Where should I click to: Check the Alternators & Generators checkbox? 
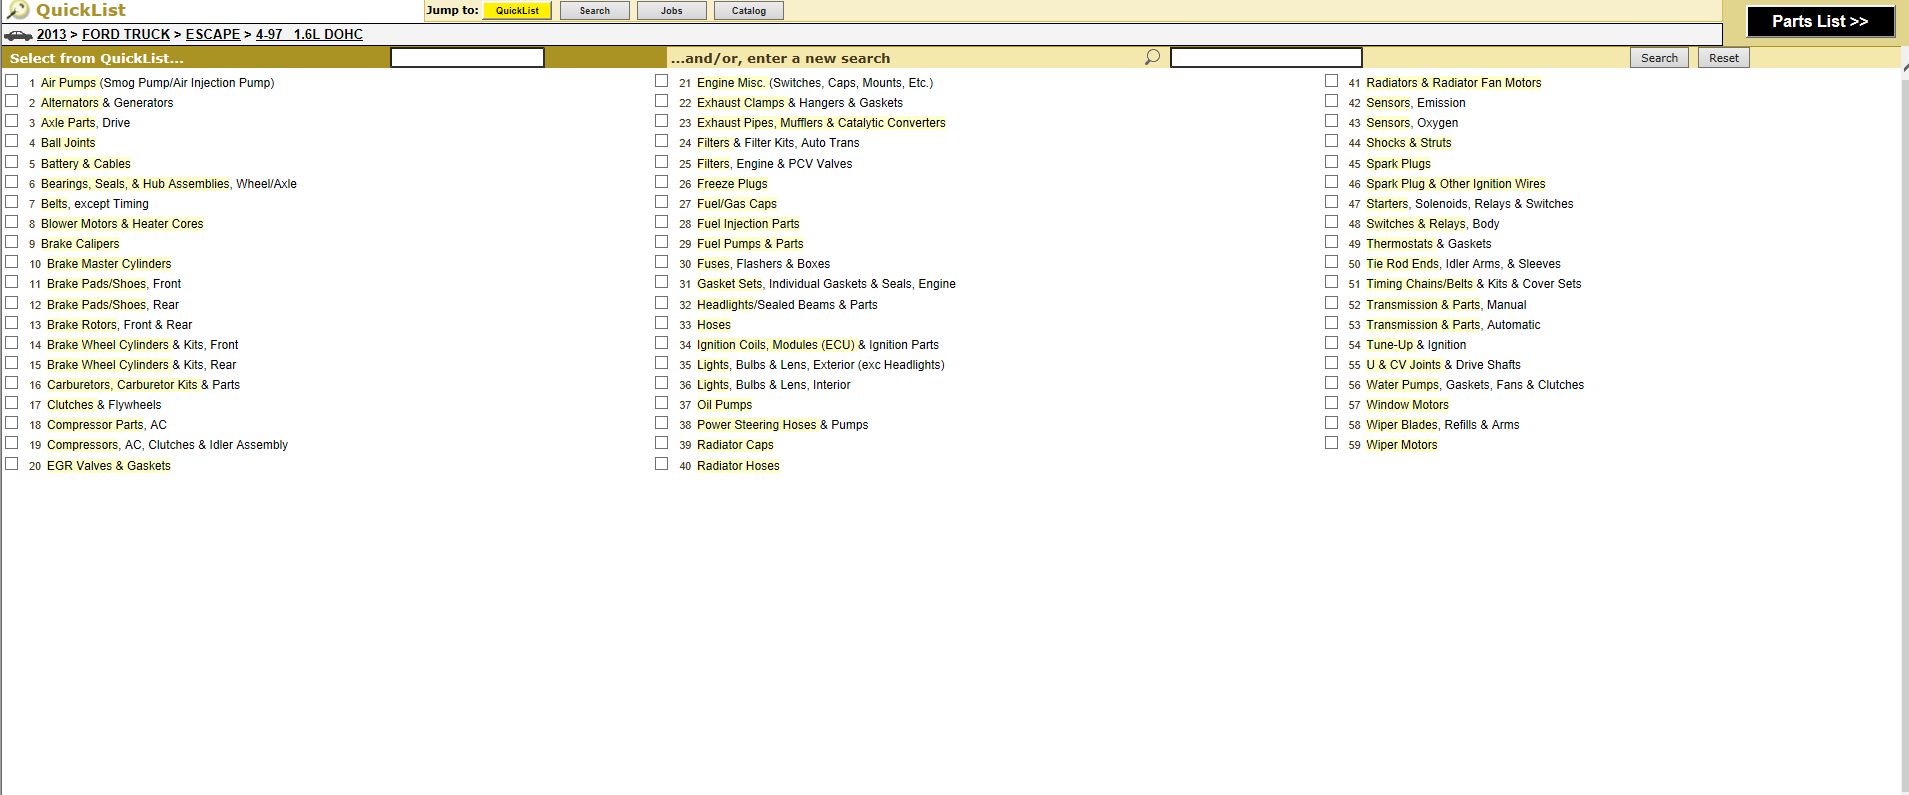click(x=12, y=101)
